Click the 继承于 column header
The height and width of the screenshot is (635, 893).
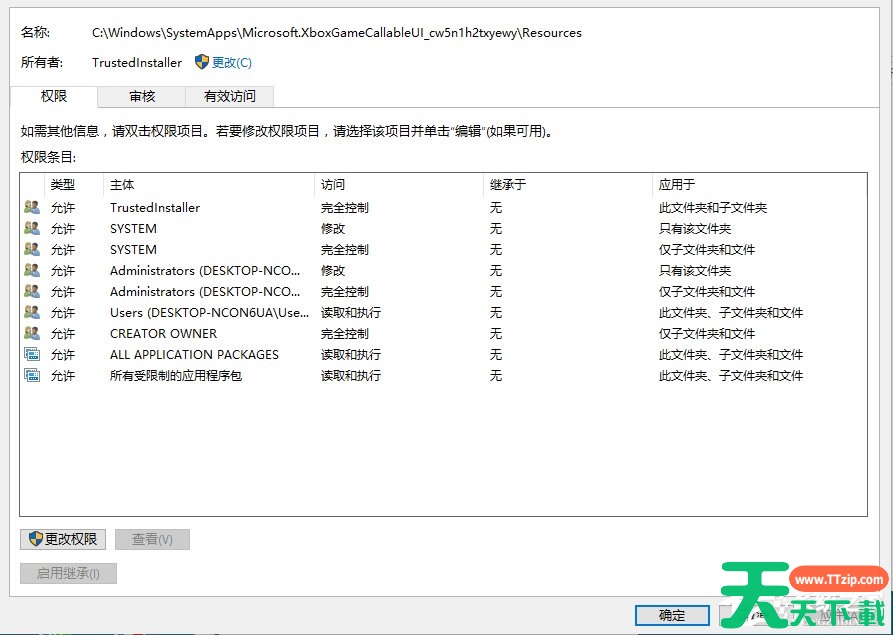pyautogui.click(x=566, y=185)
